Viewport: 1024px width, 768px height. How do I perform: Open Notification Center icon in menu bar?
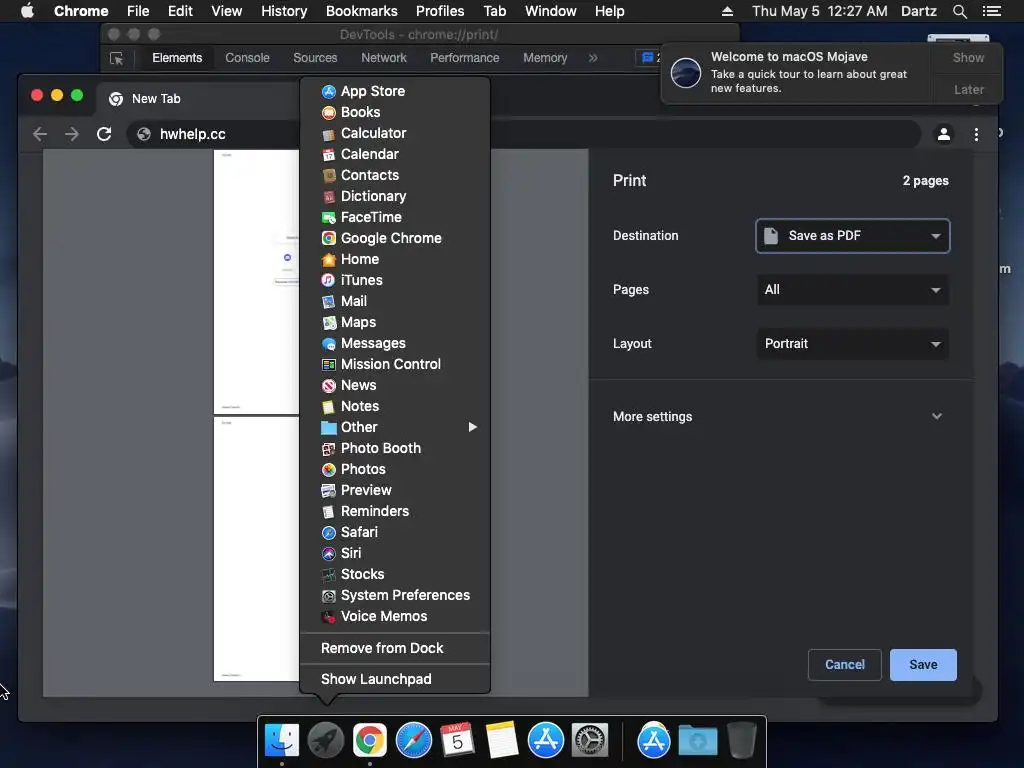pyautogui.click(x=991, y=11)
